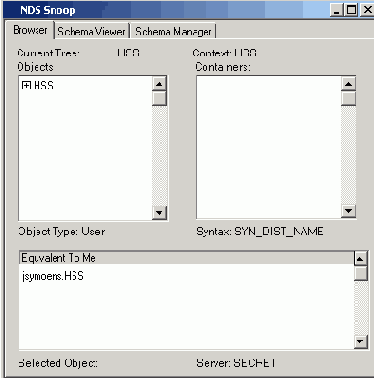This screenshot has height=378, width=374.
Task: Click the Objects list scrollbar thumb
Action: coord(159,98)
